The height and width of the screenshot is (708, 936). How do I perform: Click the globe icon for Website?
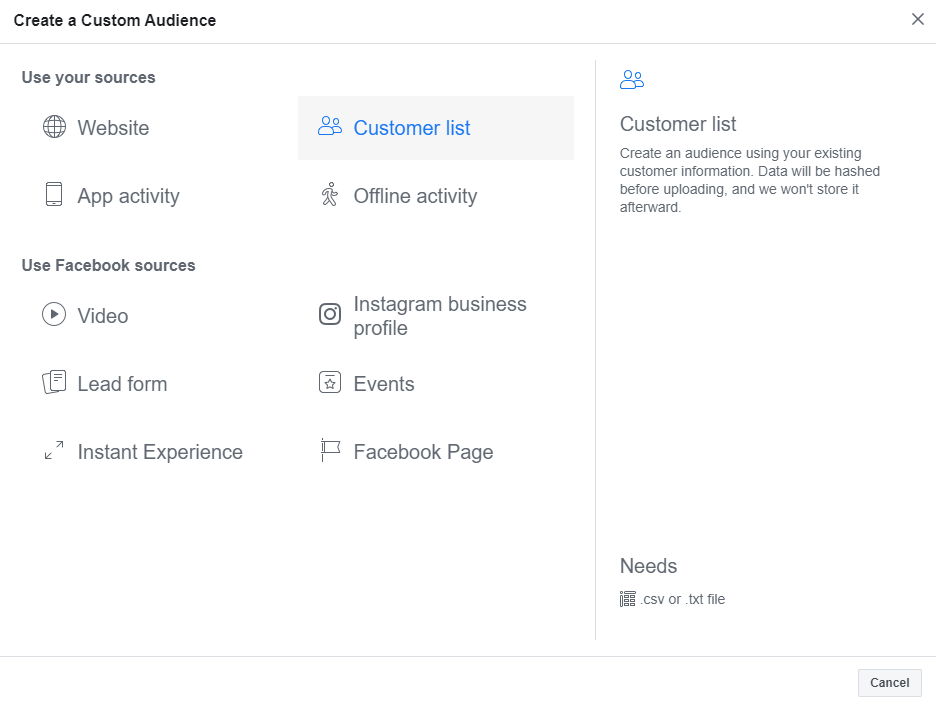pos(54,127)
